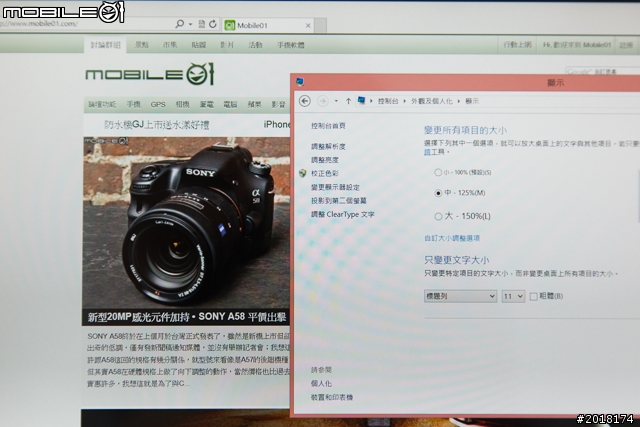Image resolution: width=640 pixels, height=427 pixels.
Task: Click 外觀及個人化 in the breadcrumb path
Action: click(432, 101)
